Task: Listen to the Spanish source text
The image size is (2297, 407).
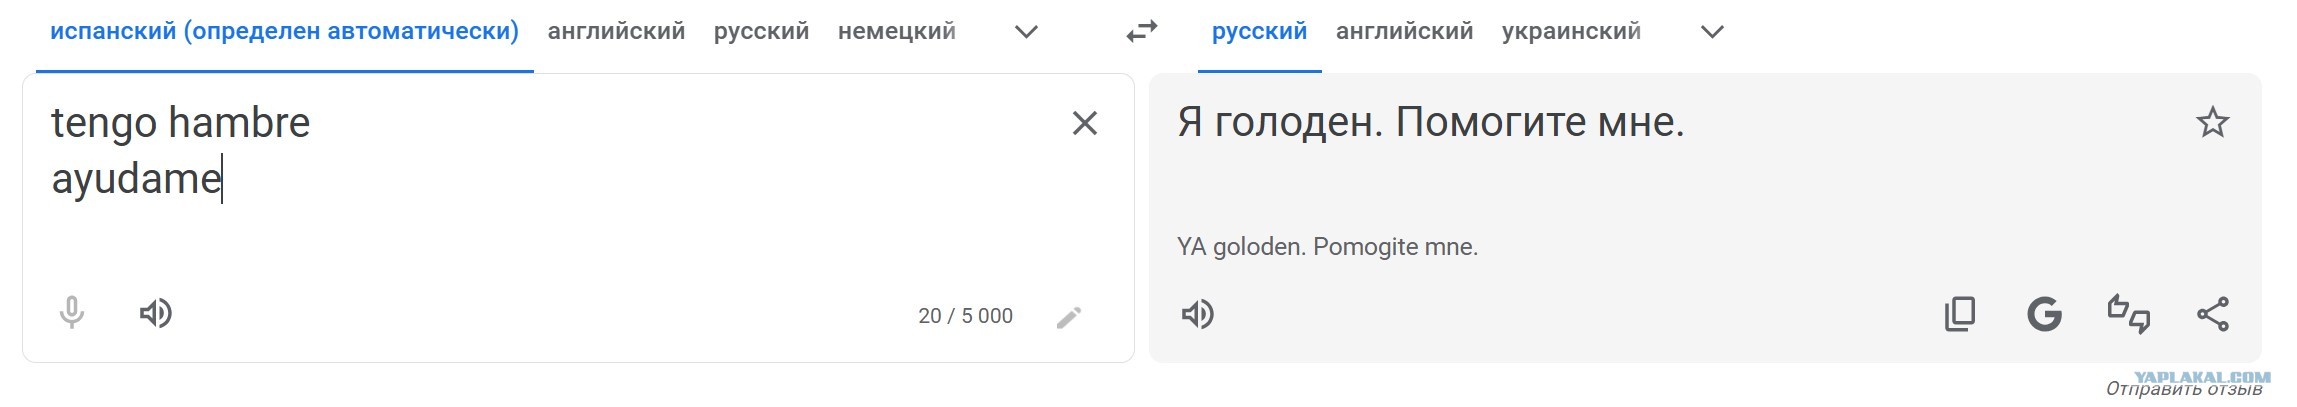Action: pyautogui.click(x=156, y=314)
